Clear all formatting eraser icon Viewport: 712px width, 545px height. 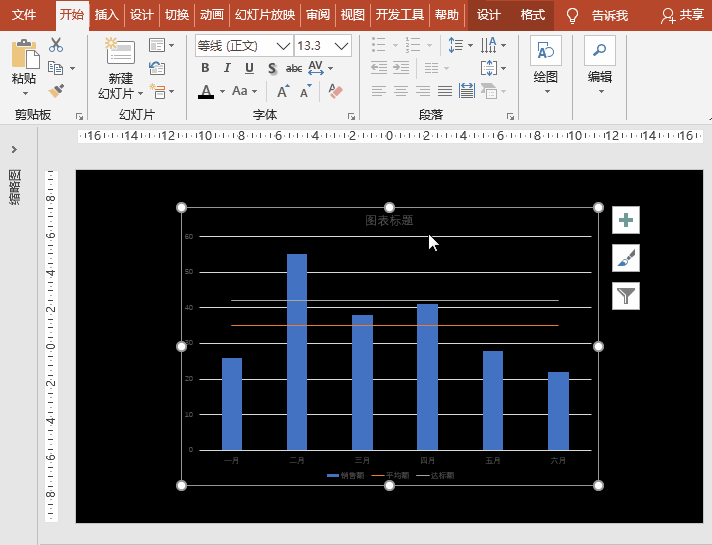(x=335, y=91)
